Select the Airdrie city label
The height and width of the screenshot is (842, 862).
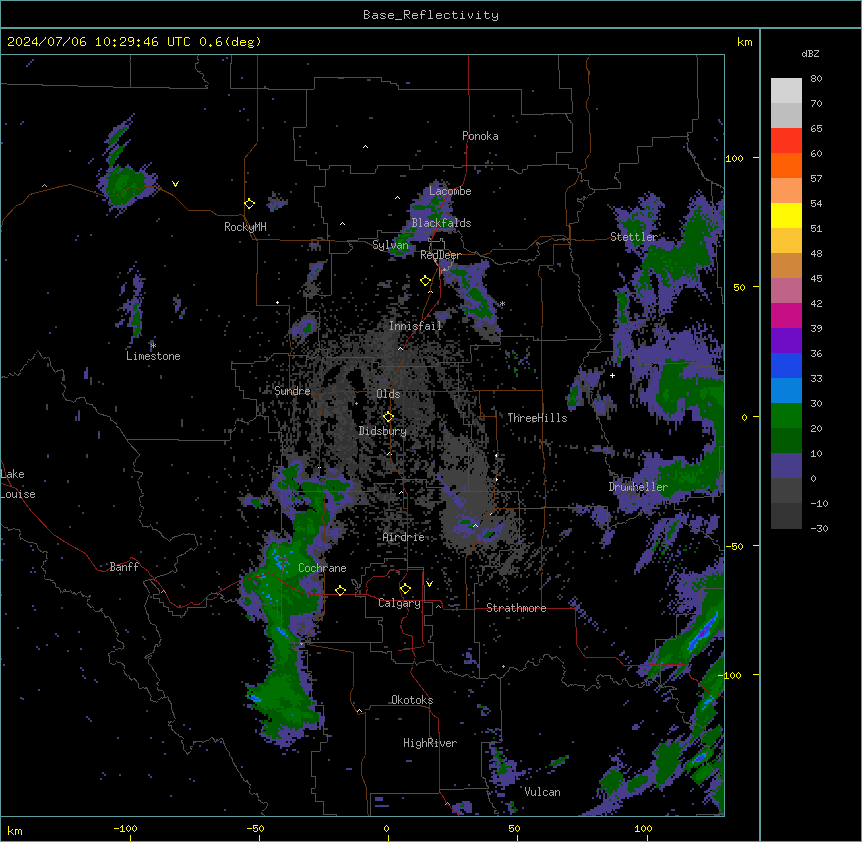click(x=403, y=537)
